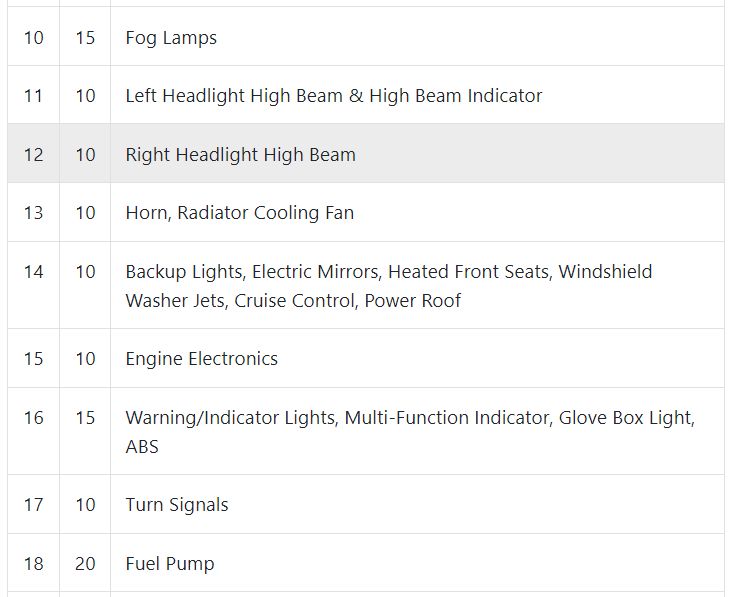Click the amperage 20 for fuse 18
Screen dimensions: 729x597
(85, 564)
